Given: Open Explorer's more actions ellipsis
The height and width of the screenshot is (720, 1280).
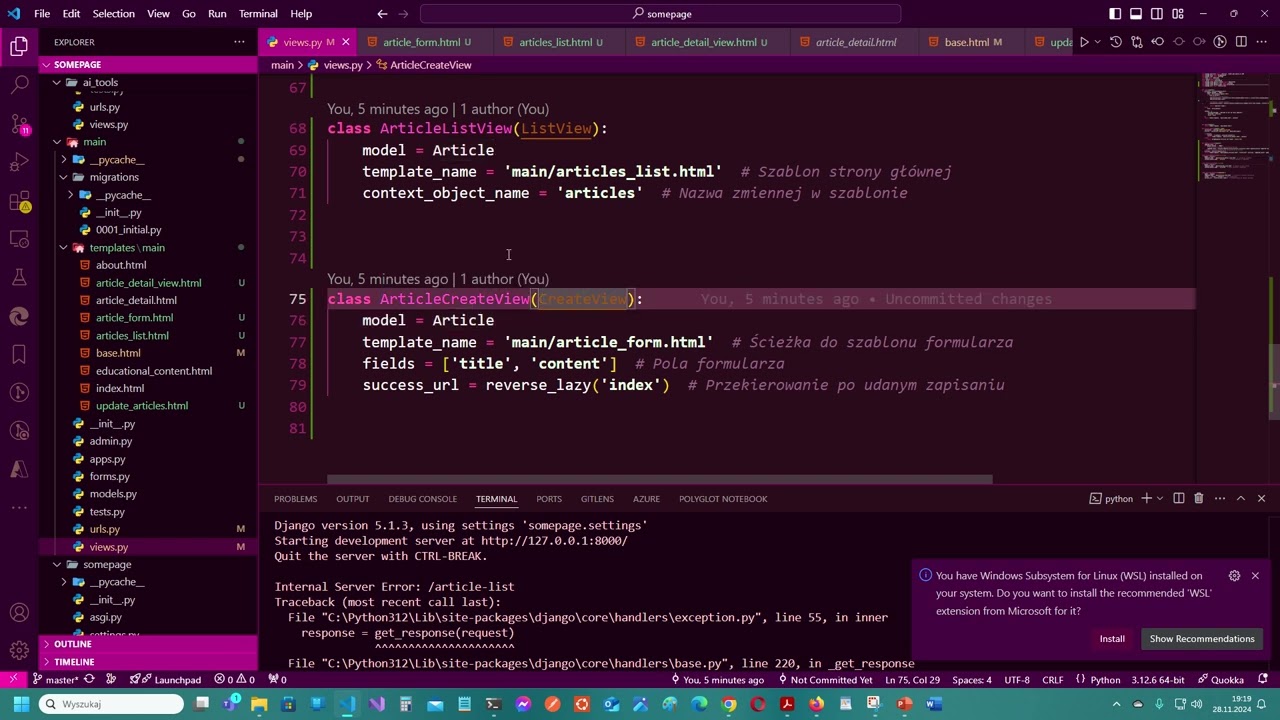Looking at the screenshot, I should coord(239,42).
